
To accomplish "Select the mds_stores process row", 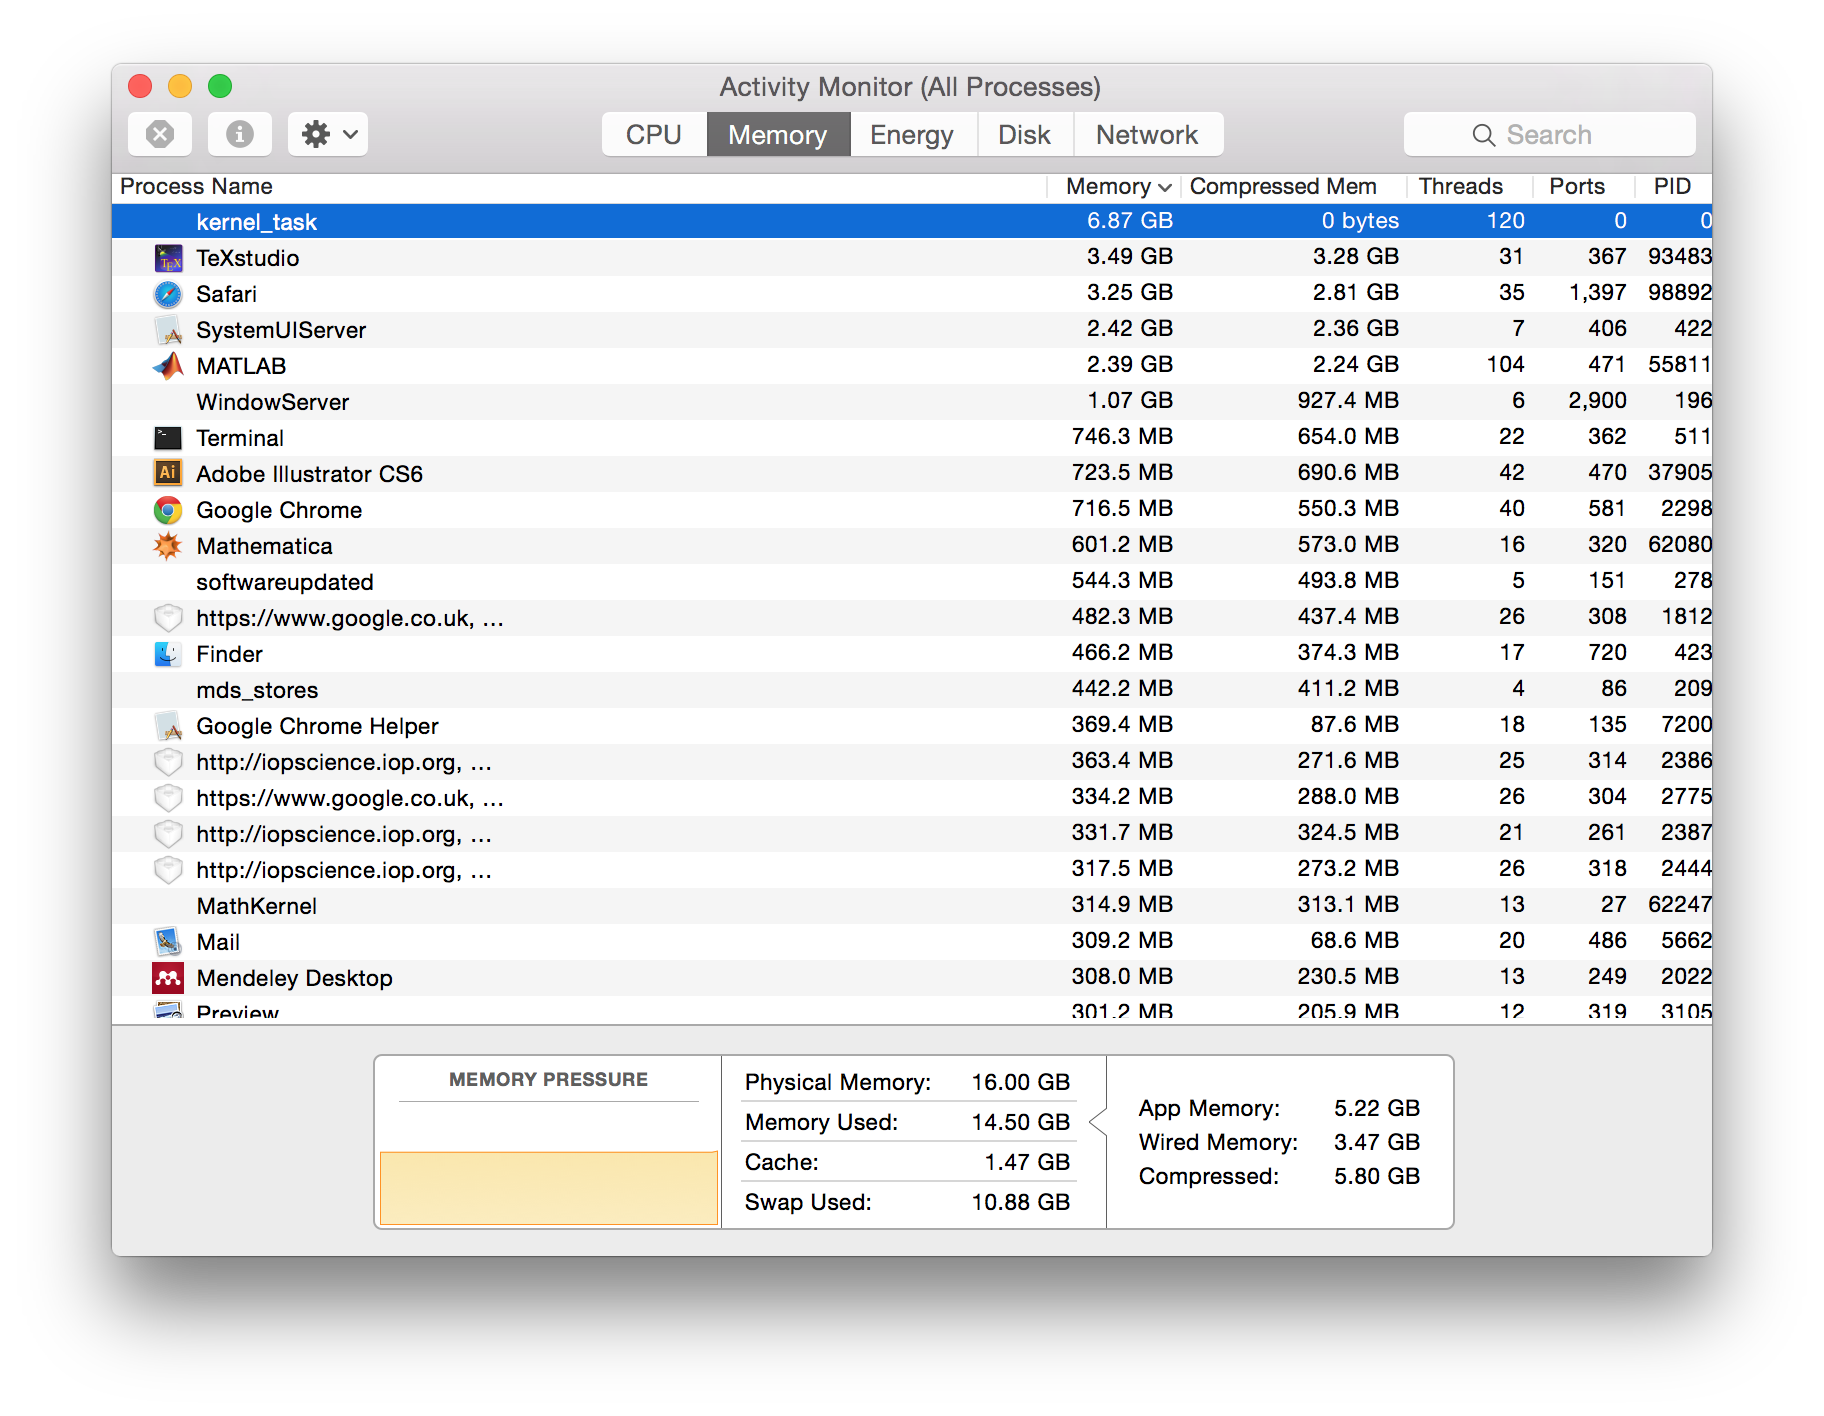I will [x=912, y=690].
